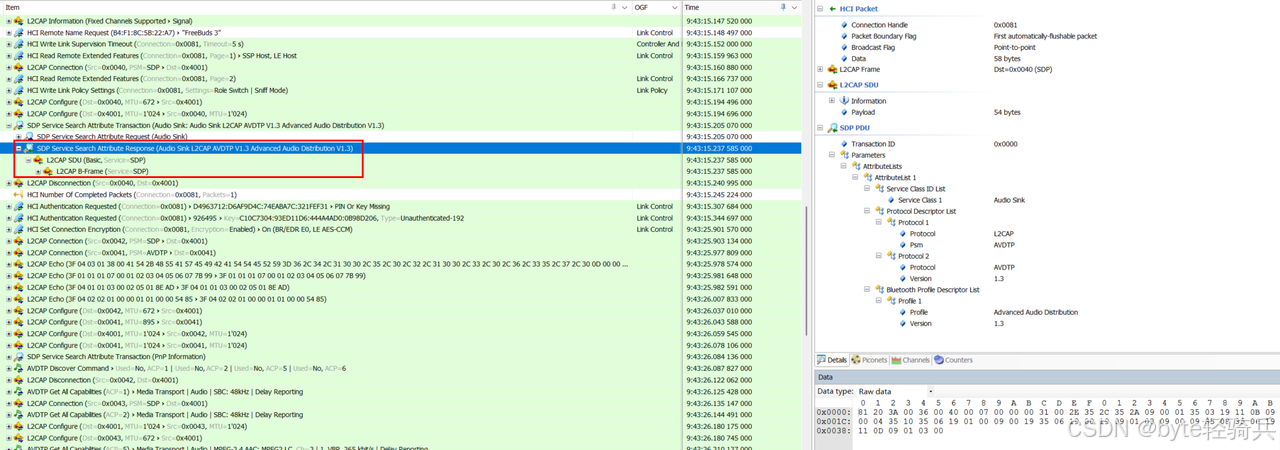This screenshot has height=450, width=1280.
Task: Click the 58 bytes Data value
Action: [x=1007, y=58]
